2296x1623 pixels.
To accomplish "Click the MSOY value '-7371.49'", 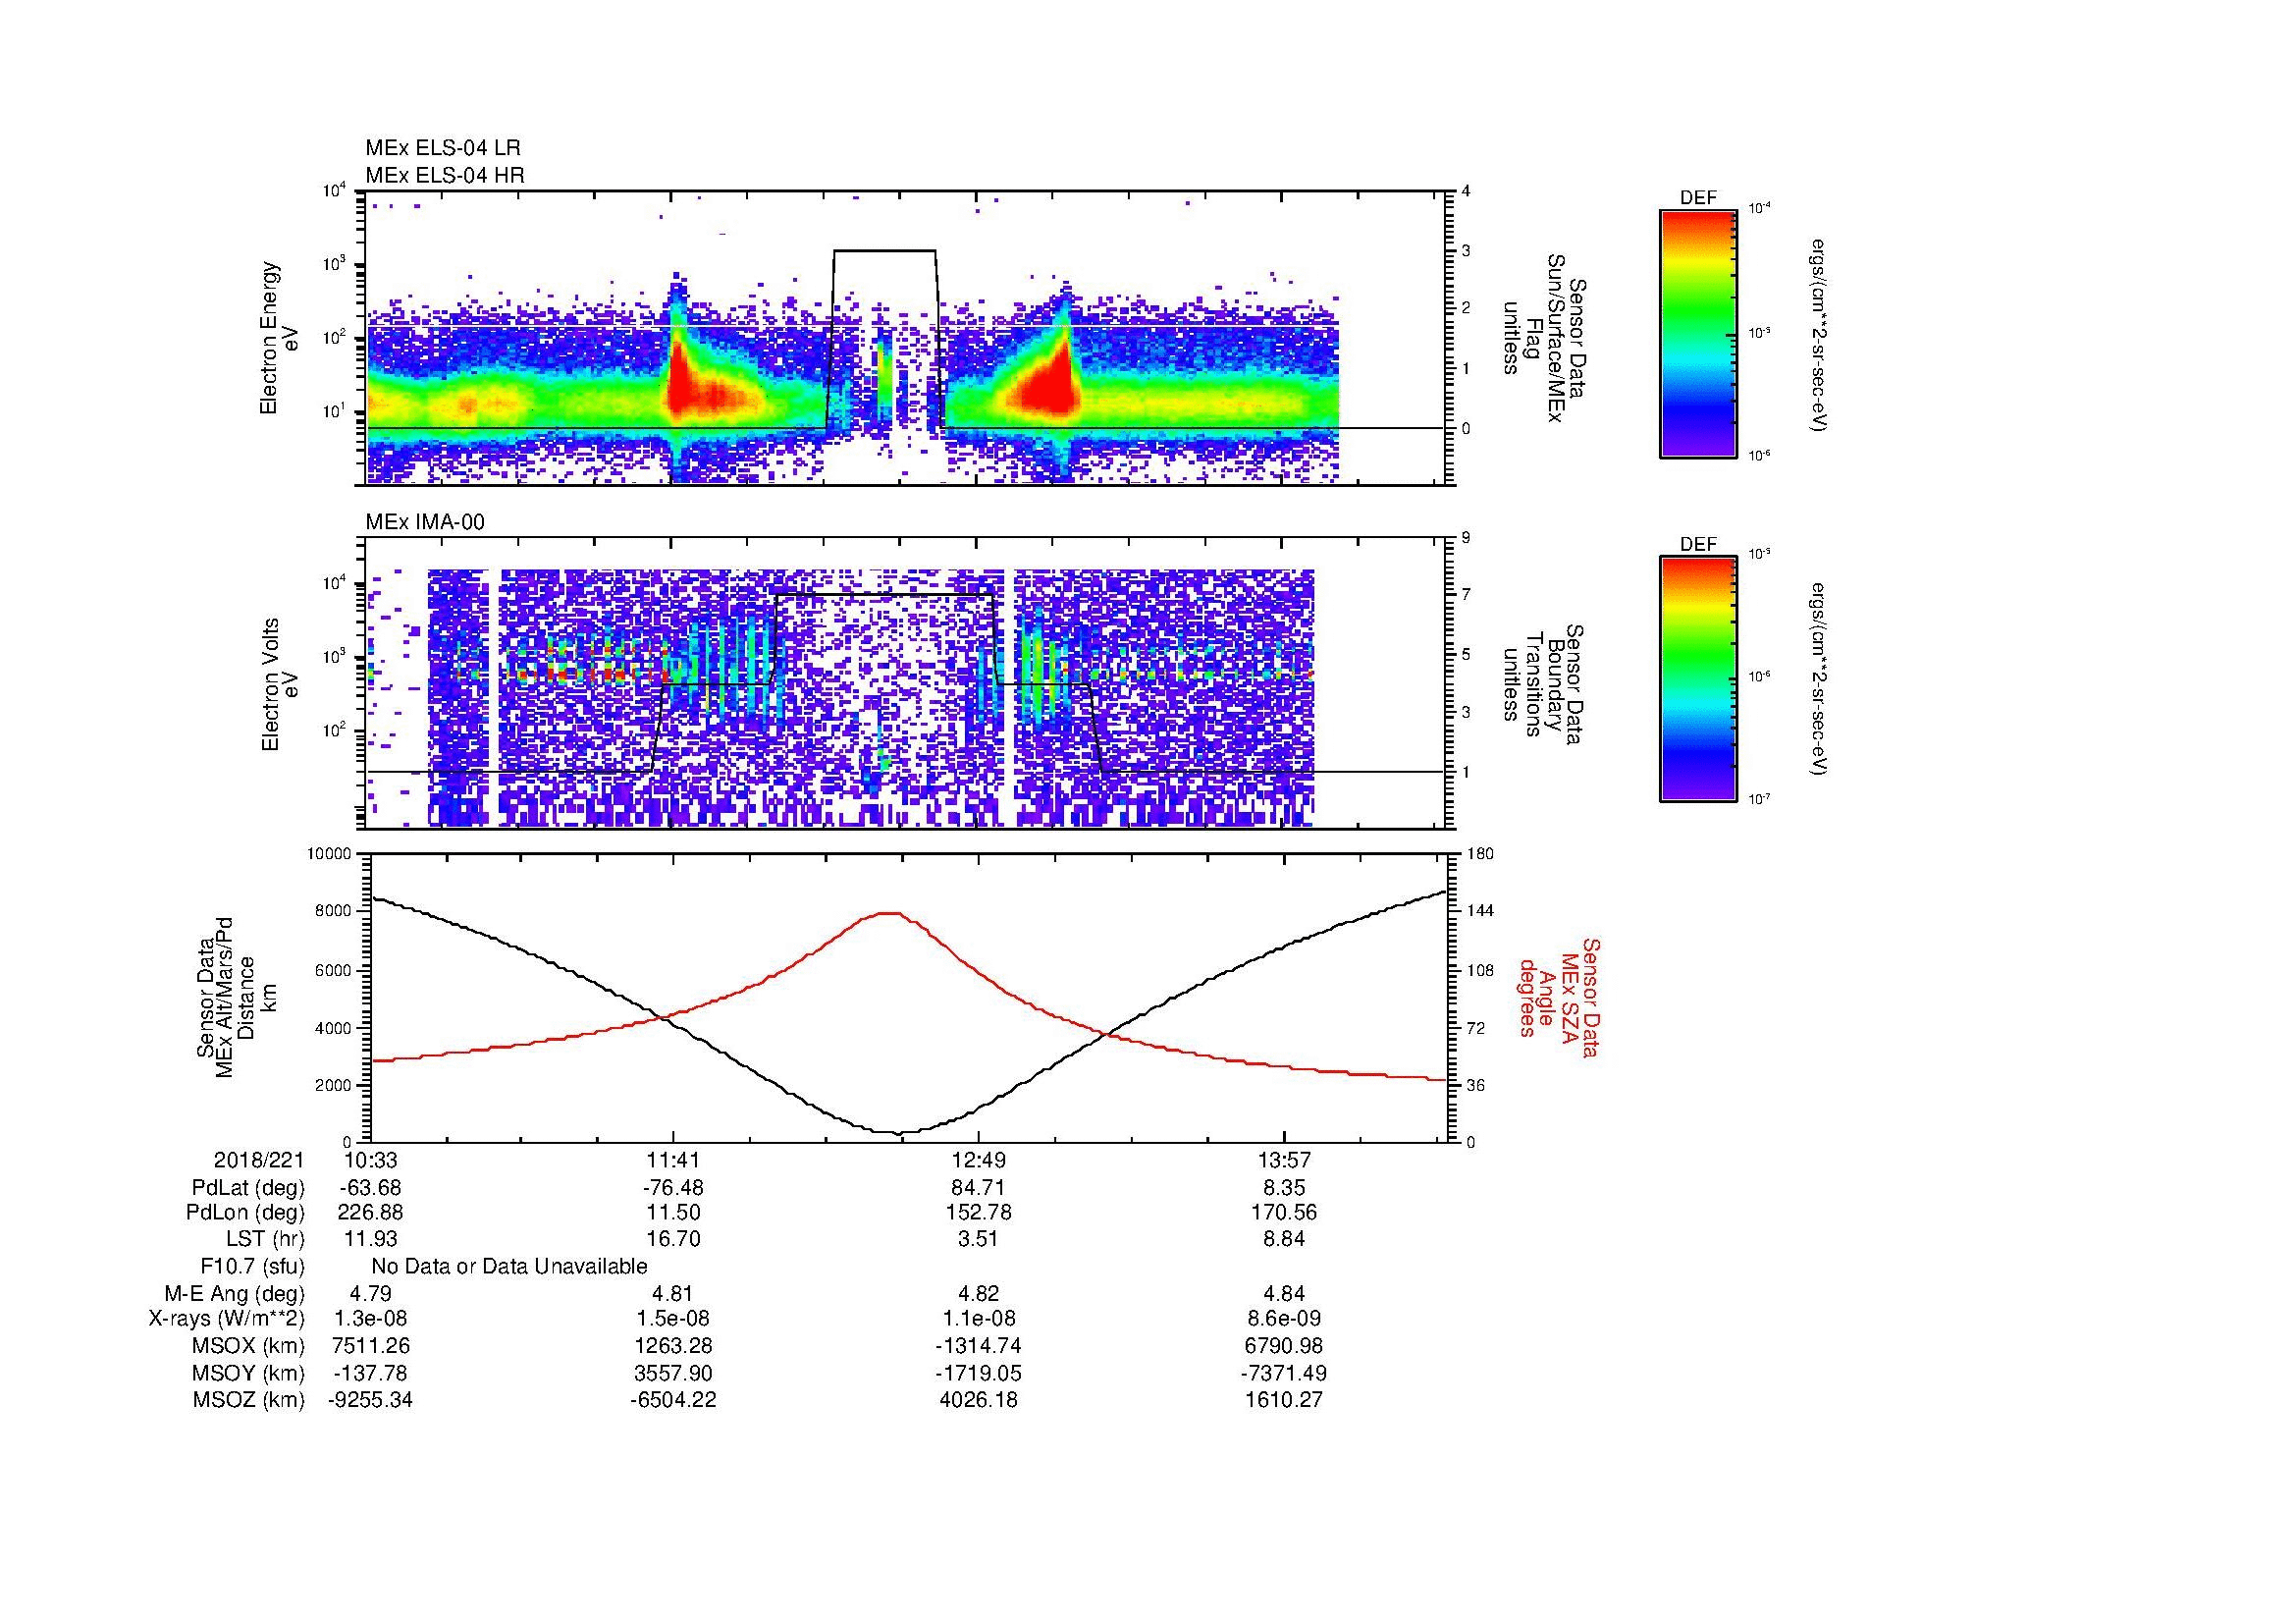I will [x=1284, y=1373].
